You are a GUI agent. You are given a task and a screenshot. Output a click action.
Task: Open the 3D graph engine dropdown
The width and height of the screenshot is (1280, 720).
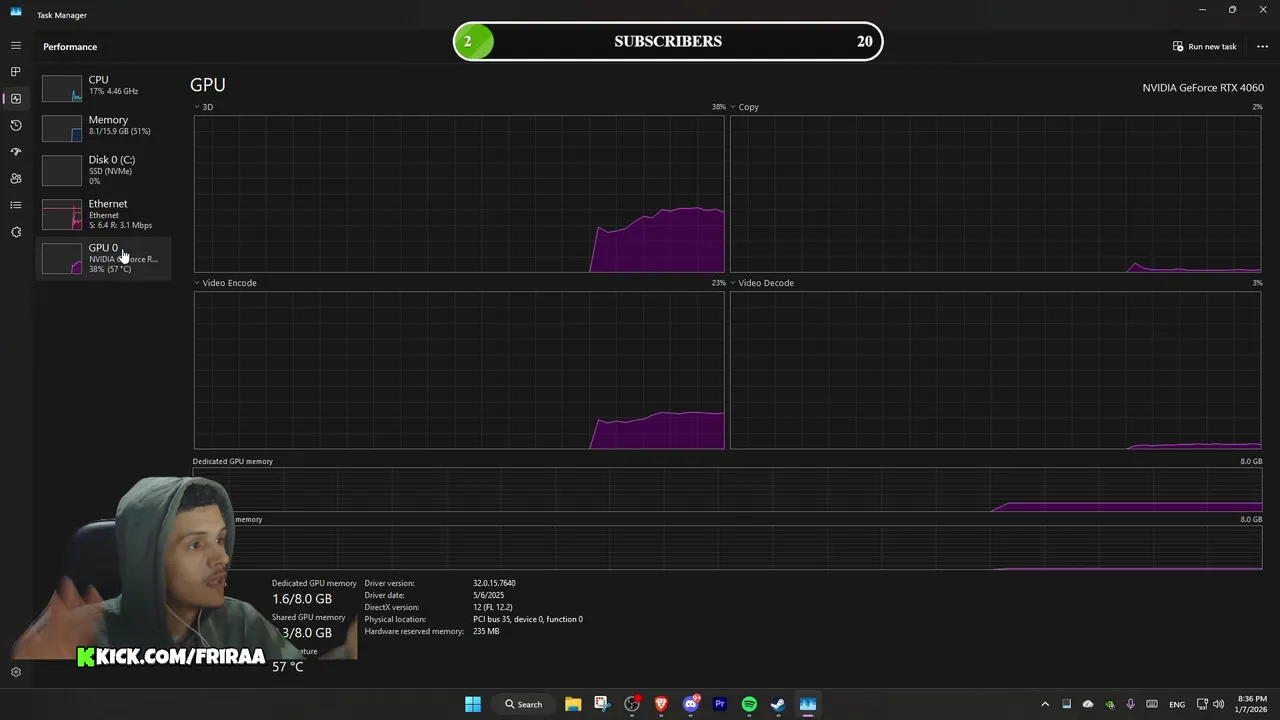(203, 107)
